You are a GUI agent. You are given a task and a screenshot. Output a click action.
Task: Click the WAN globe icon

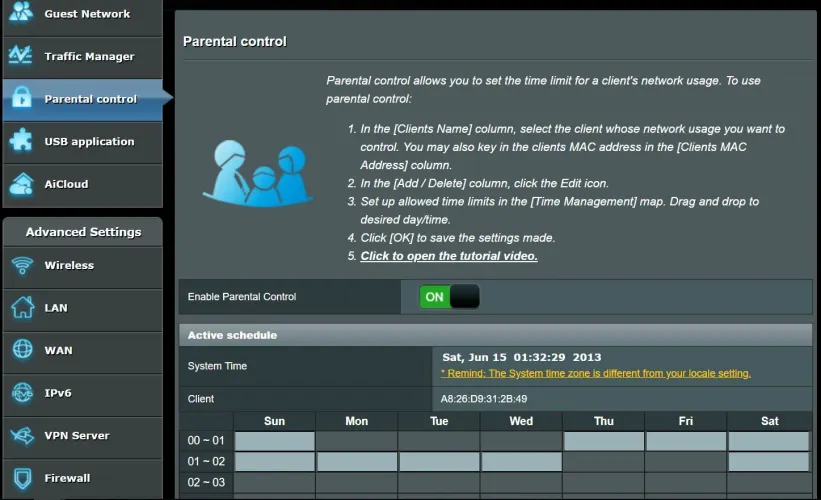[22, 350]
